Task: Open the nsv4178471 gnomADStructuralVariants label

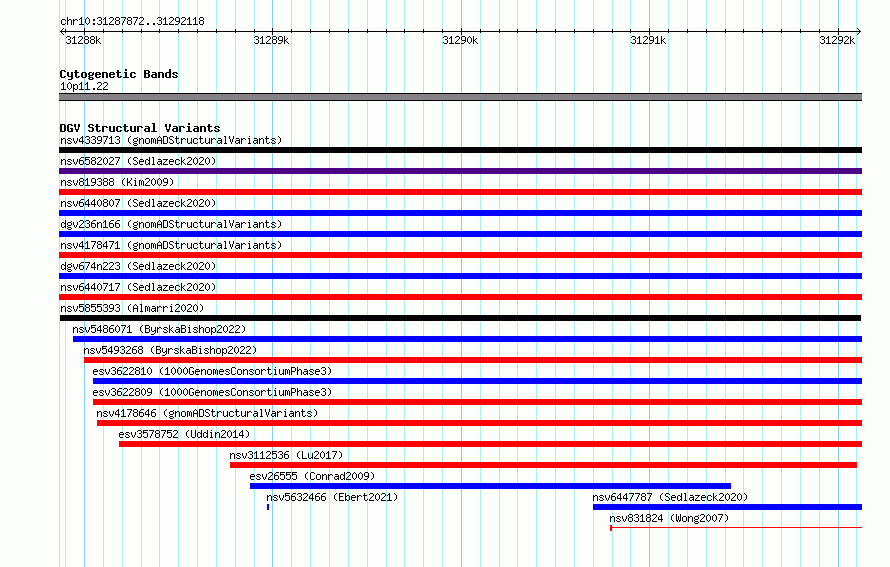Action: [171, 245]
